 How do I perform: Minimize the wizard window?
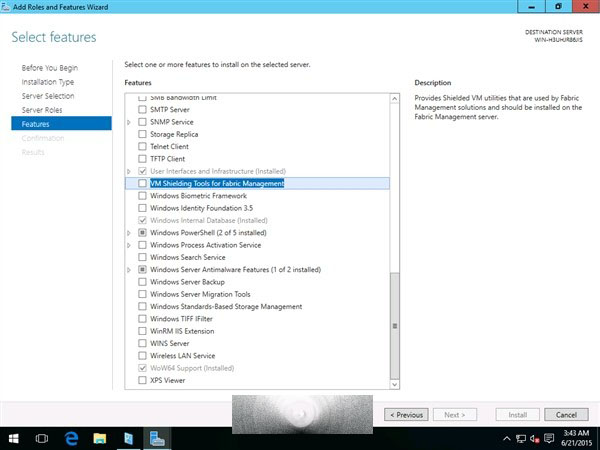(x=531, y=7)
